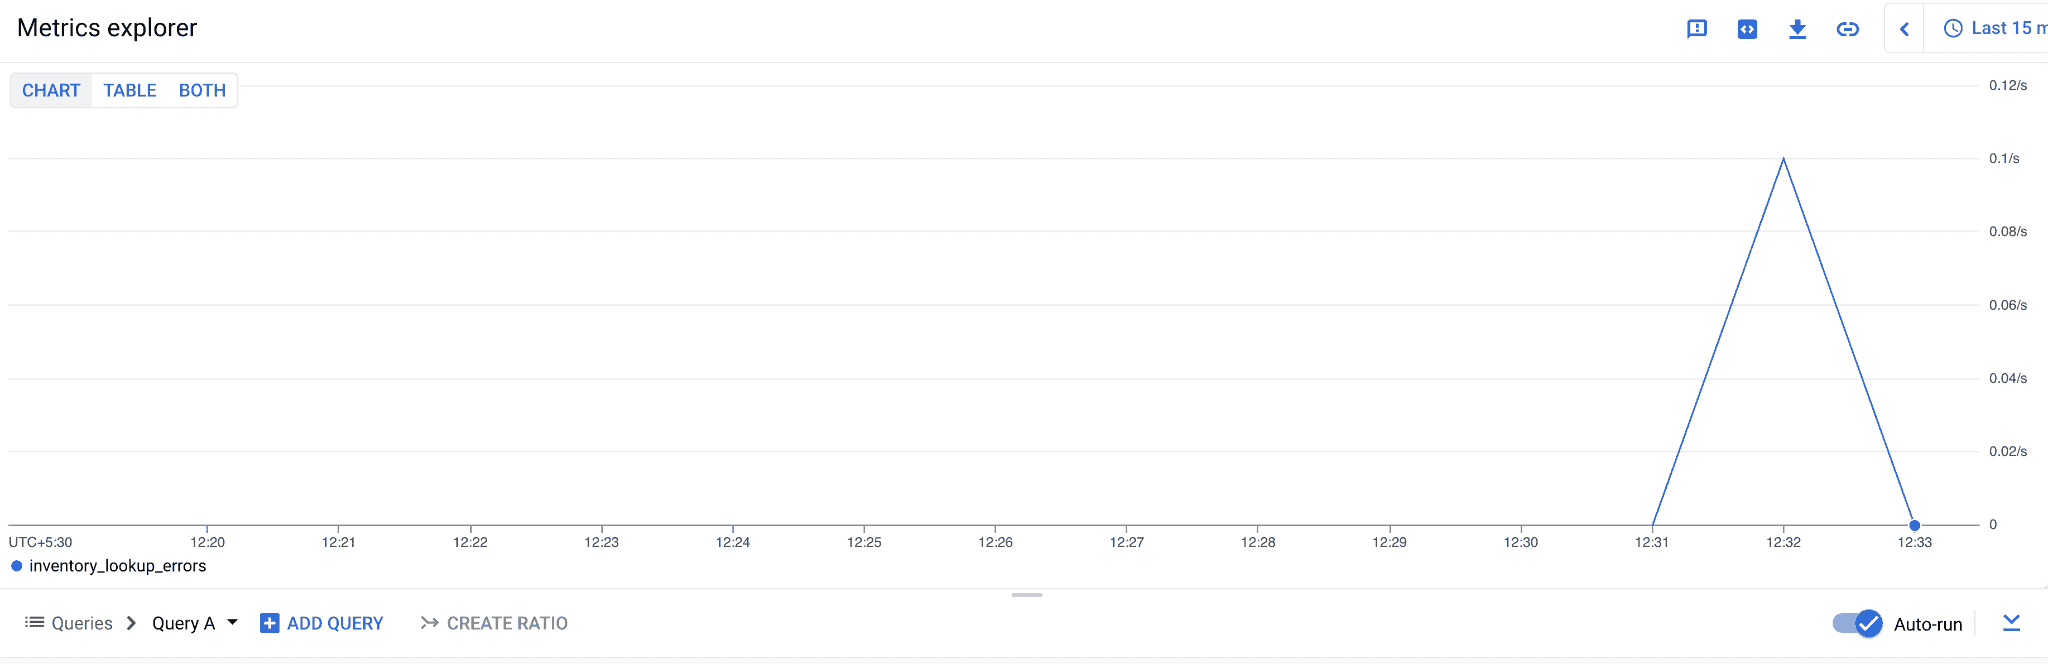Click the previous time range chevron

tap(1905, 29)
